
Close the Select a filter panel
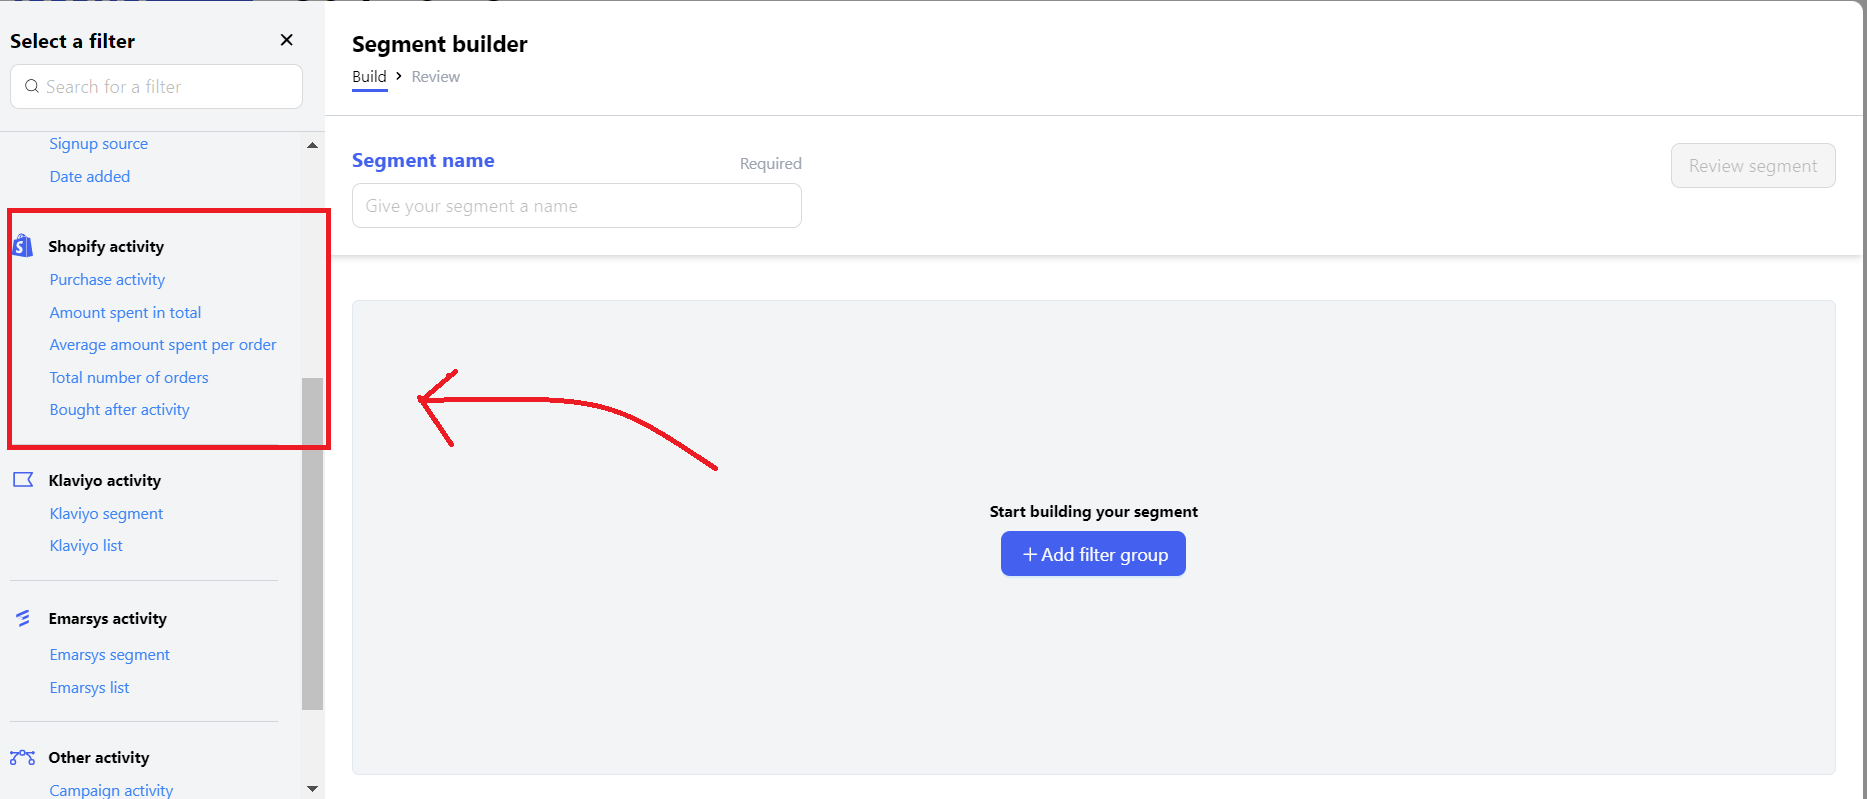pos(287,40)
